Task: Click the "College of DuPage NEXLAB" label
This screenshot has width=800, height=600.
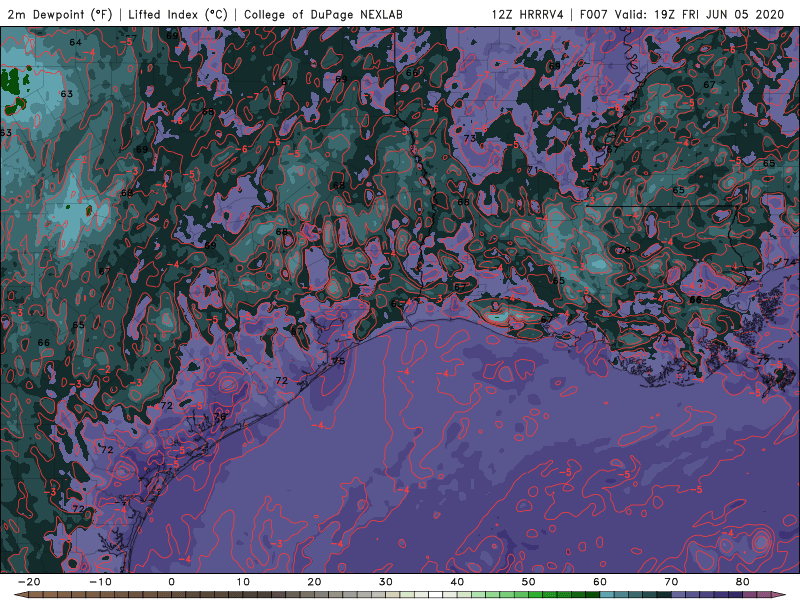Action: pos(323,14)
